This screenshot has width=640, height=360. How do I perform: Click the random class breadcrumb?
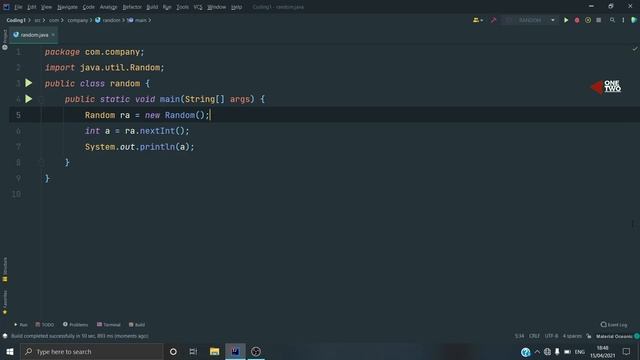point(108,20)
